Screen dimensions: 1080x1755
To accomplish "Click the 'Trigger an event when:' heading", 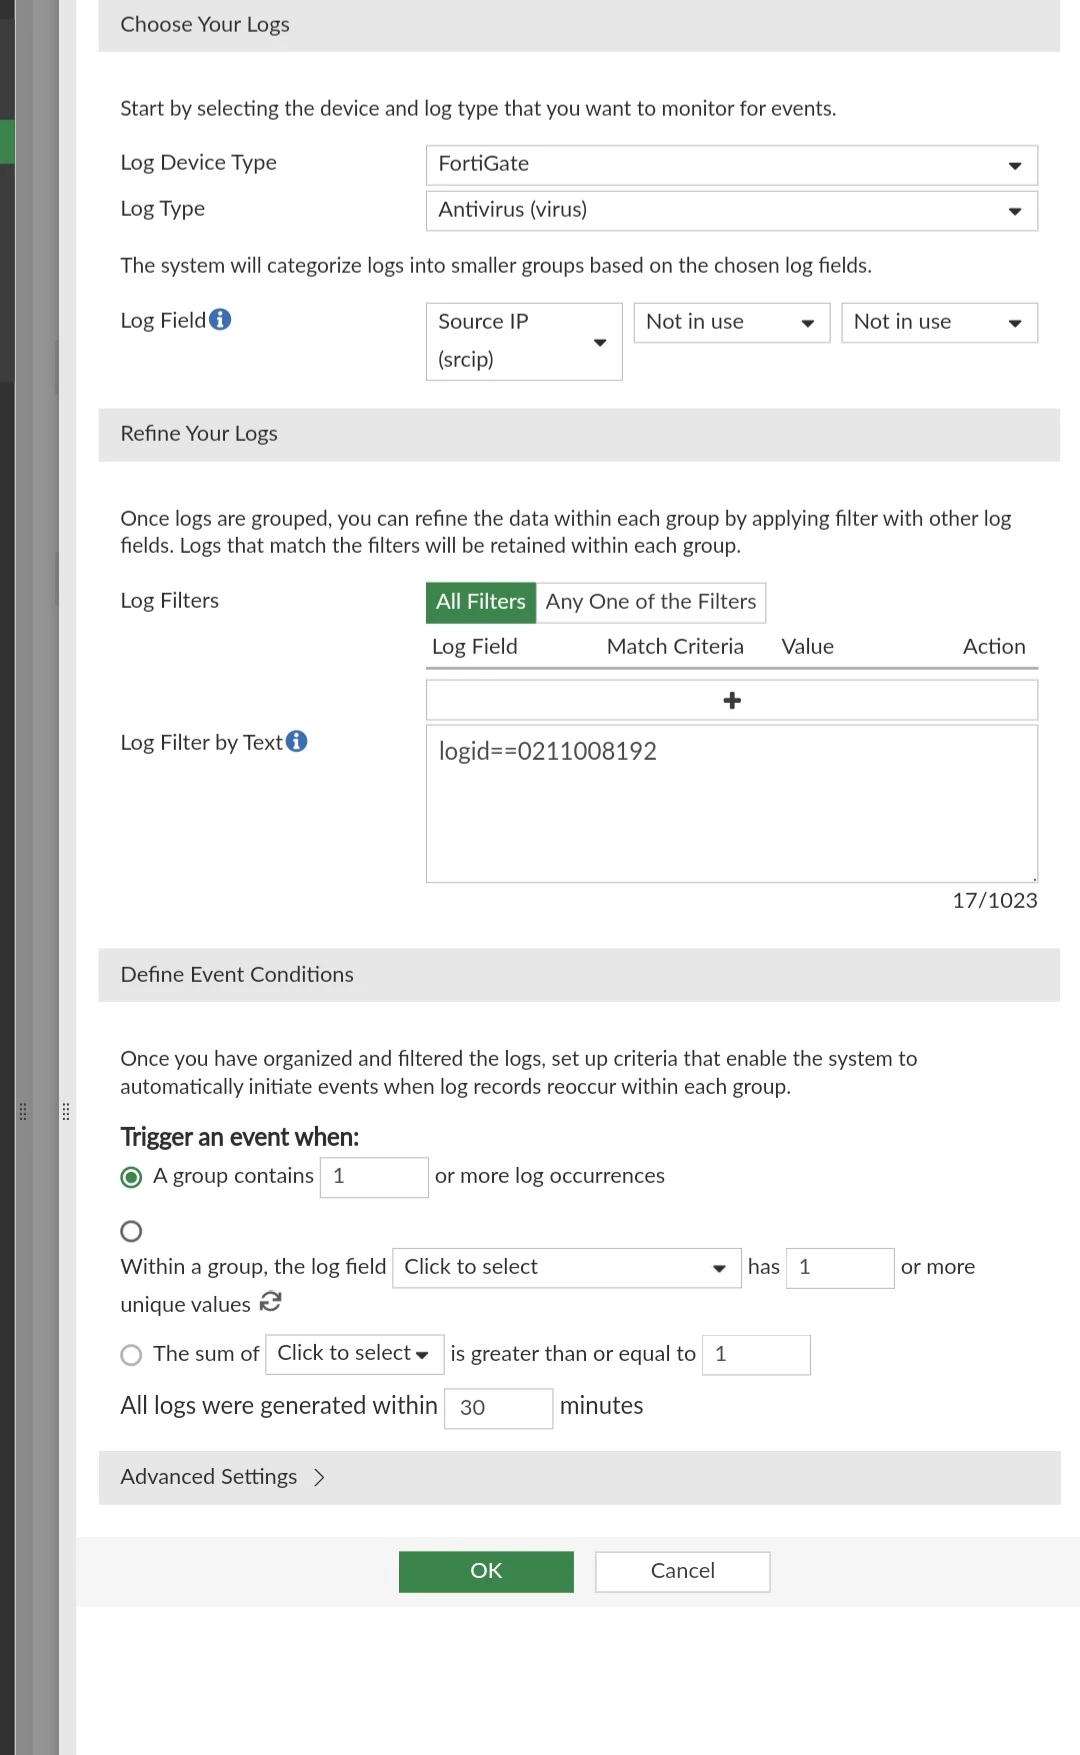I will (x=240, y=1137).
